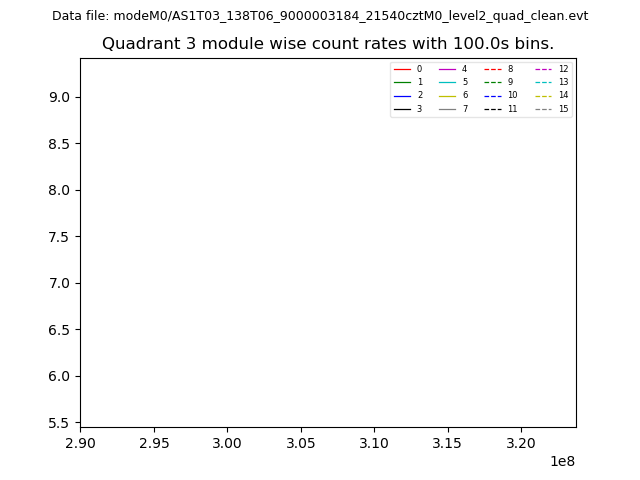The height and width of the screenshot is (480, 640).
Task: Click the 3.00 tick label on the x-axis
Action: click(x=227, y=442)
